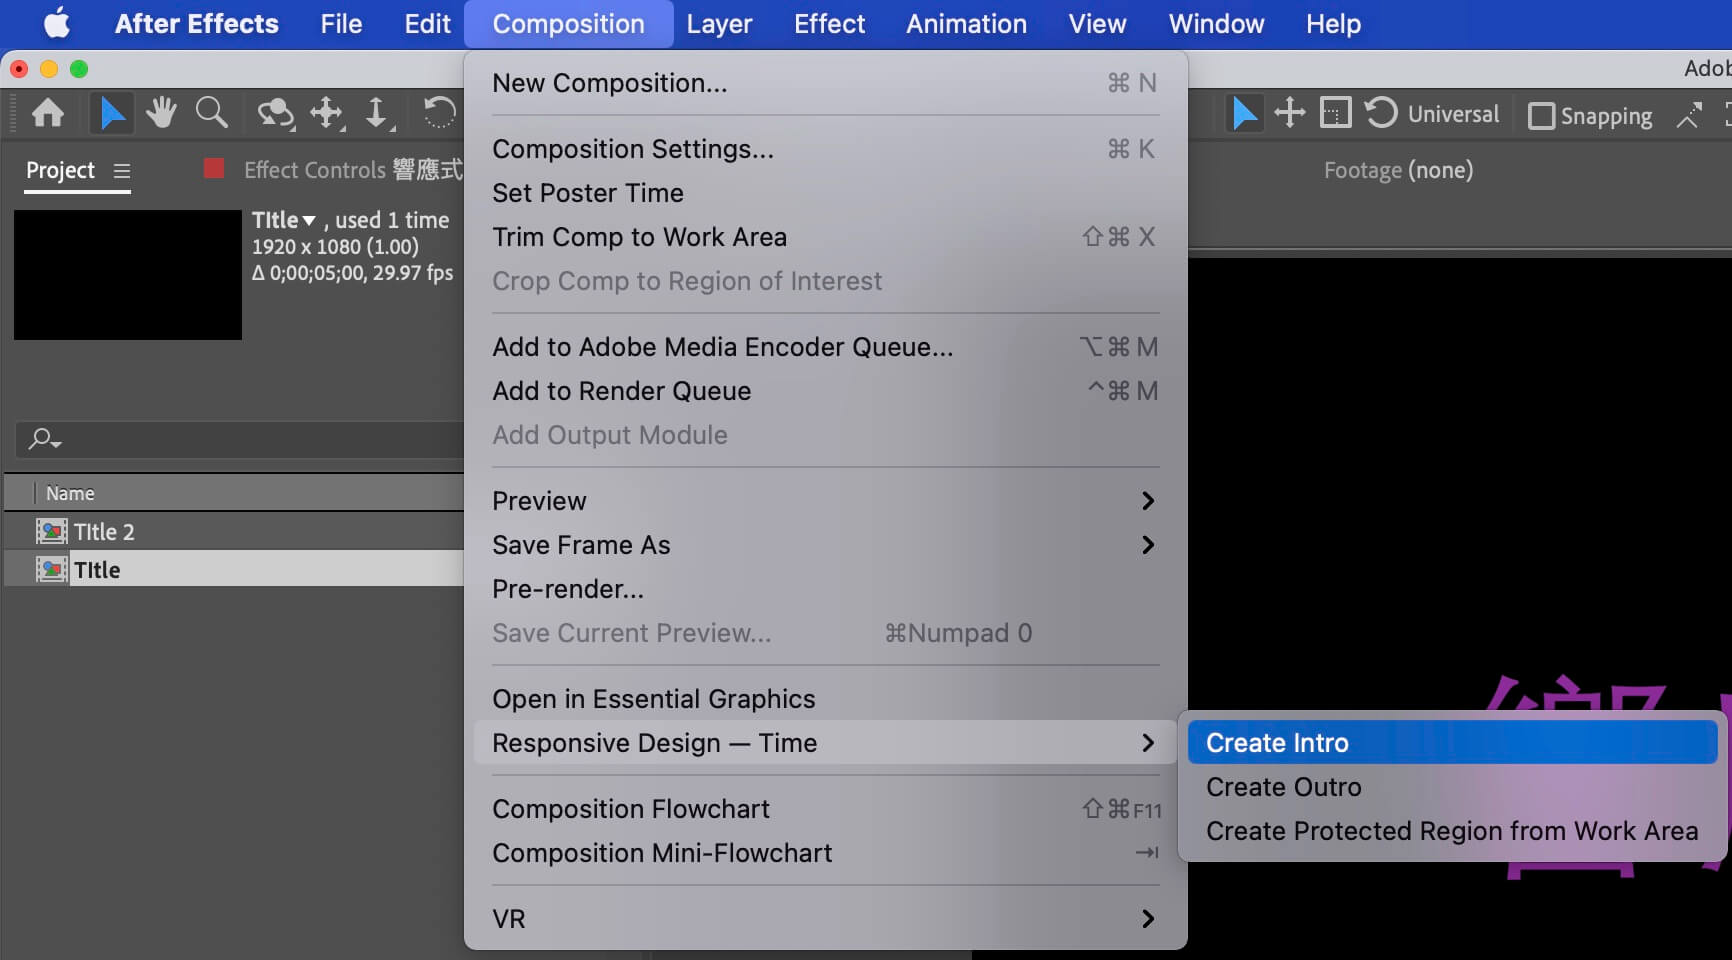Expand the Preview submenu
Viewport: 1732px width, 960px height.
(1148, 501)
